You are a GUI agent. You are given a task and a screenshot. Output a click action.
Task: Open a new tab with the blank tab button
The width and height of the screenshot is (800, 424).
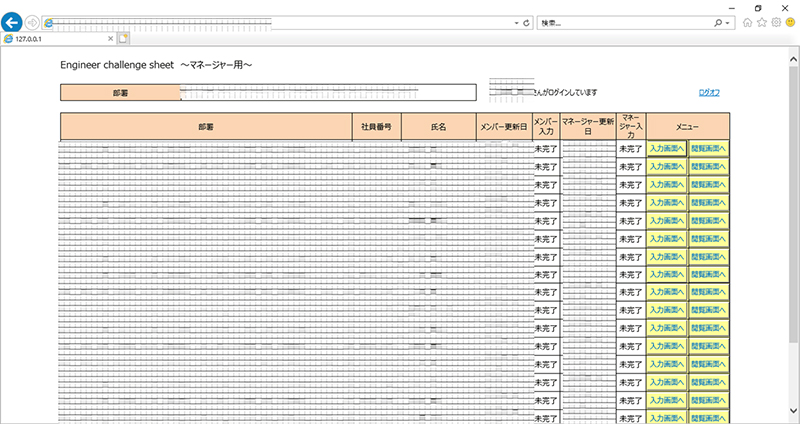coord(123,39)
